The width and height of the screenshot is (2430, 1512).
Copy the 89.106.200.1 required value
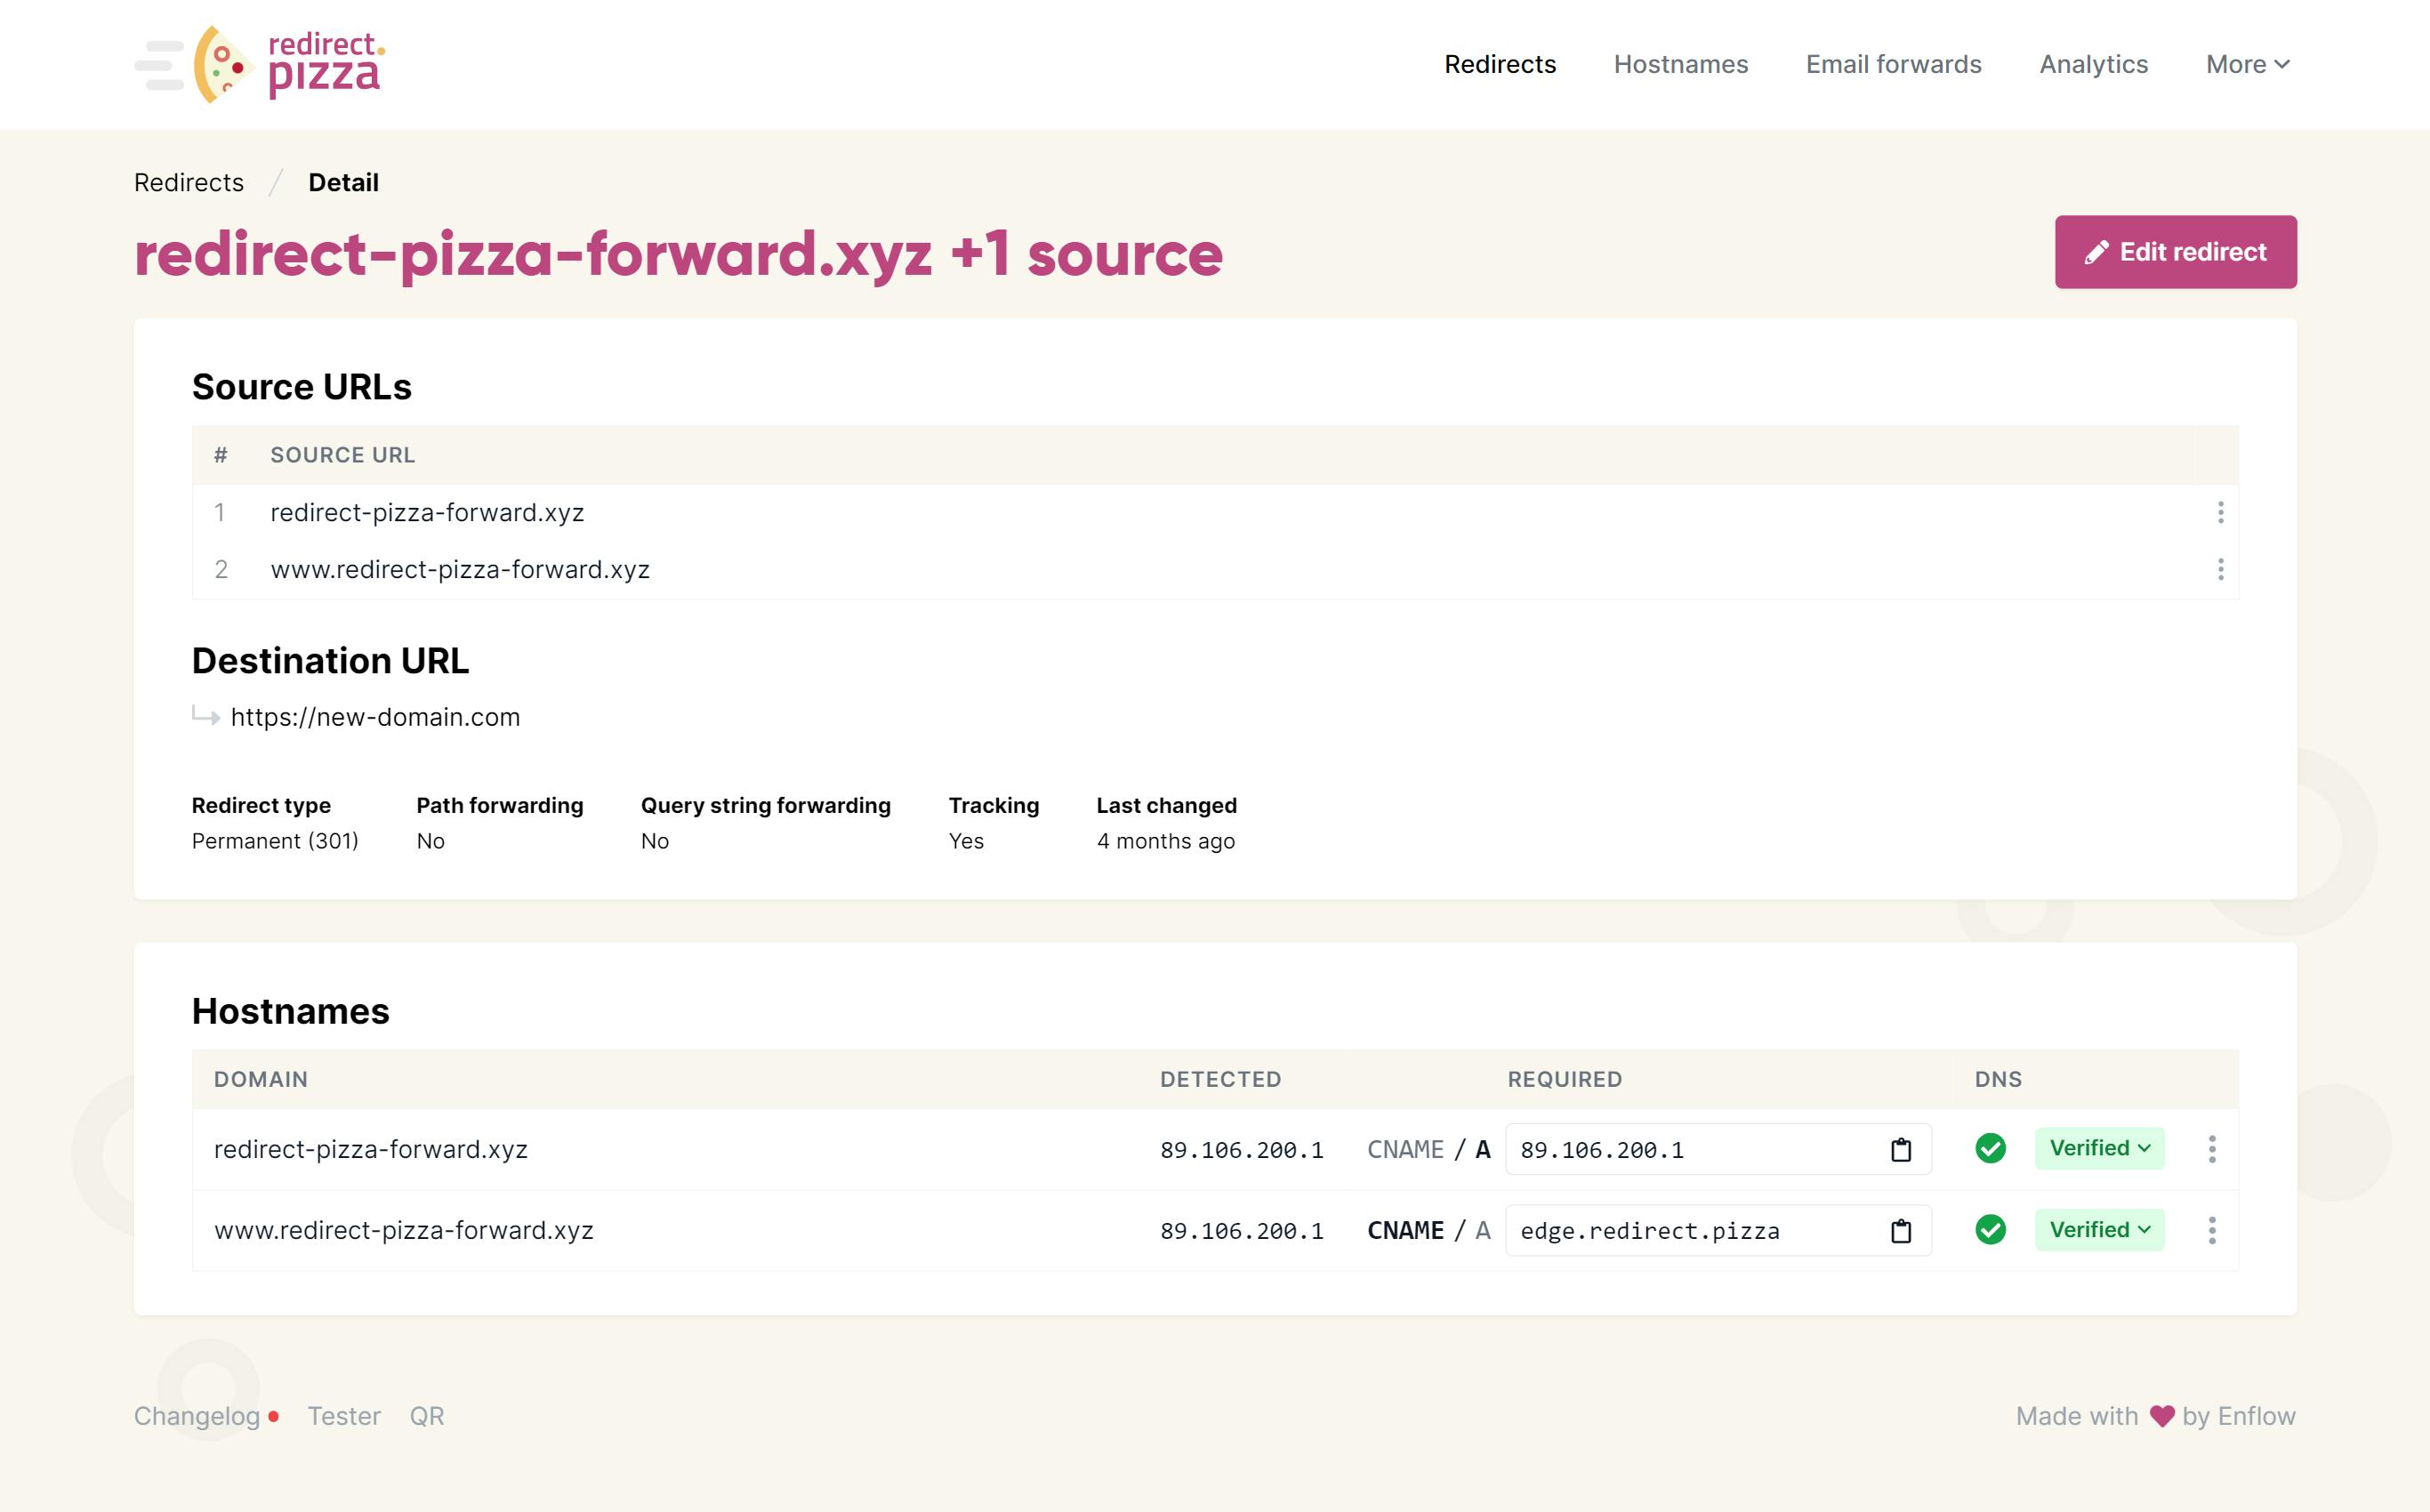click(1900, 1150)
